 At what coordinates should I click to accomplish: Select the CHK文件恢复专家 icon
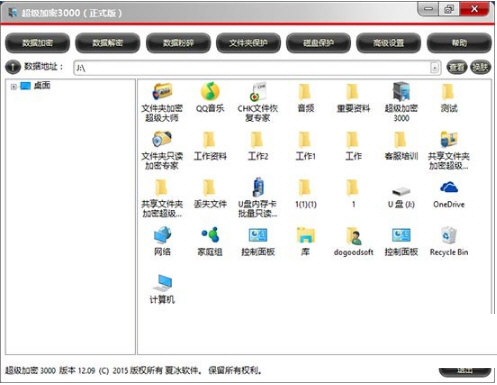(x=258, y=102)
